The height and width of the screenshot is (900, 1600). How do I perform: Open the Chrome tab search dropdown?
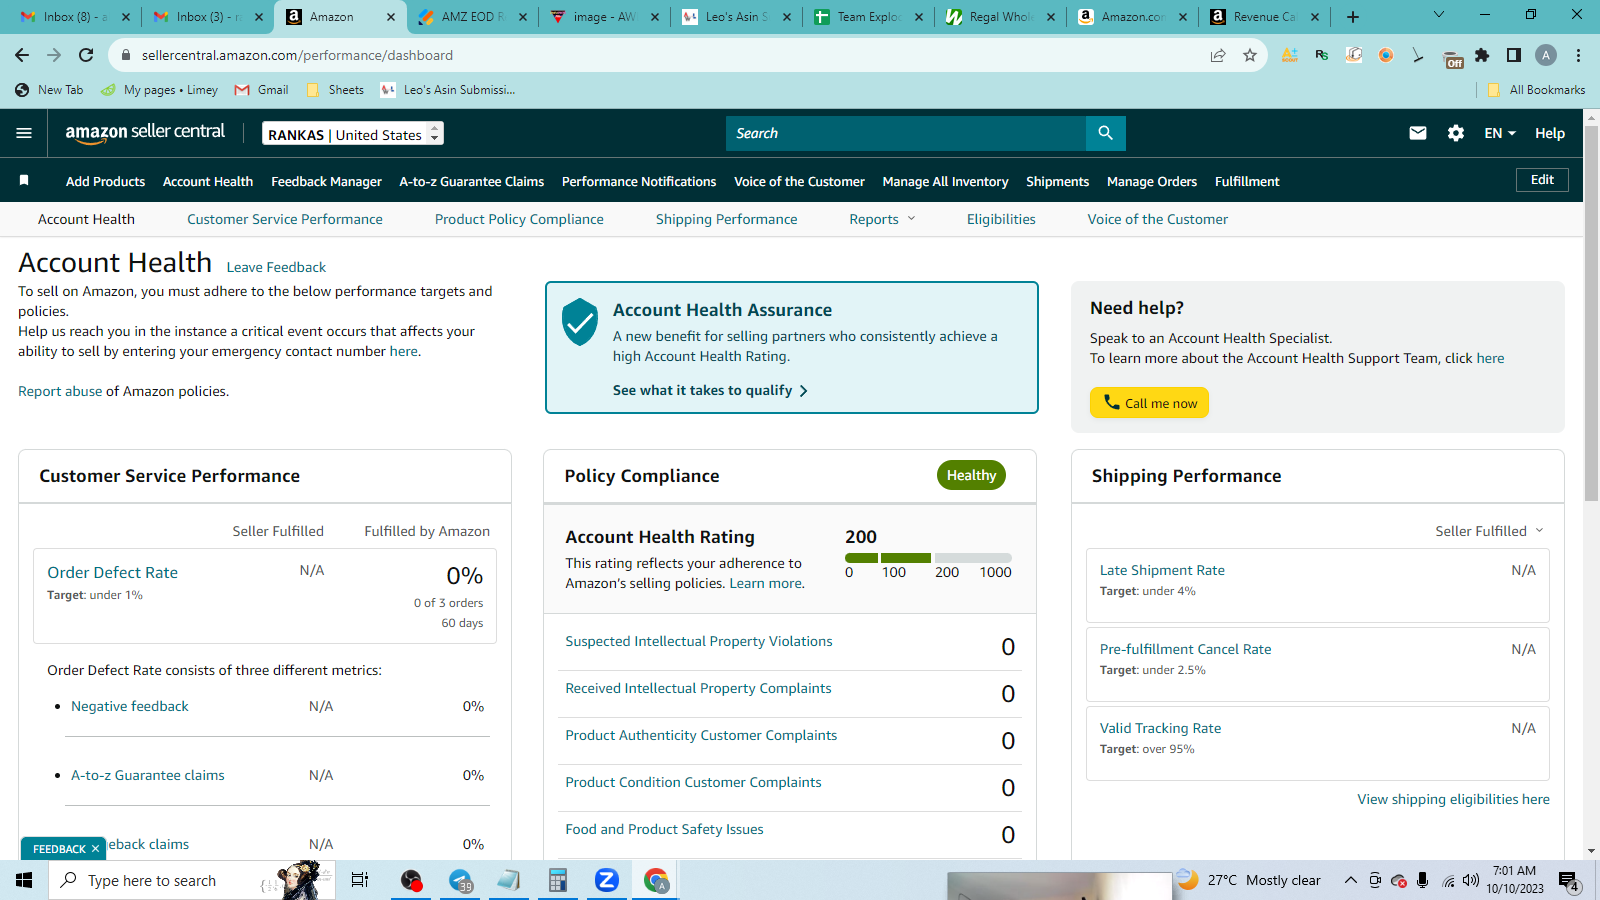tap(1439, 15)
